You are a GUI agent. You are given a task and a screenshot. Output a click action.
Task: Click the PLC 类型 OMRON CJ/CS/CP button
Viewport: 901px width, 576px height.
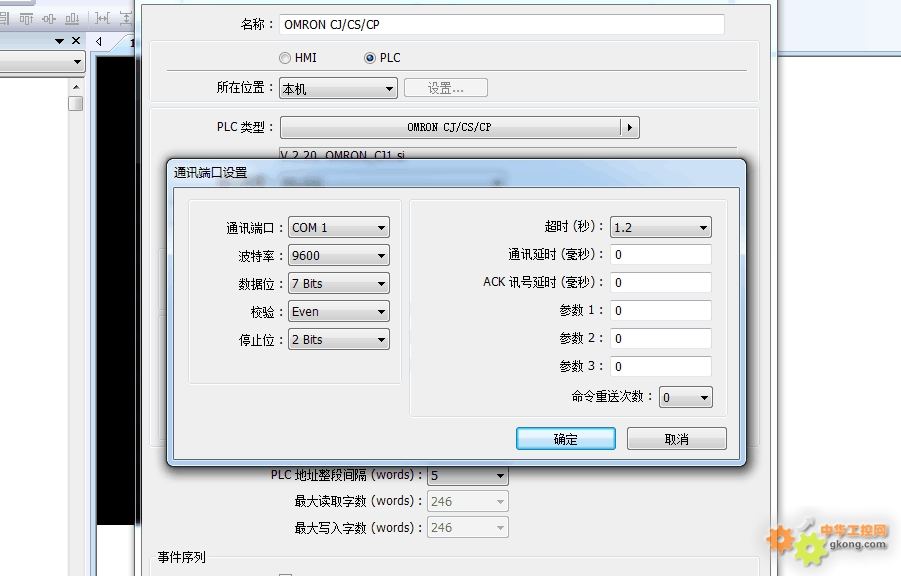450,127
